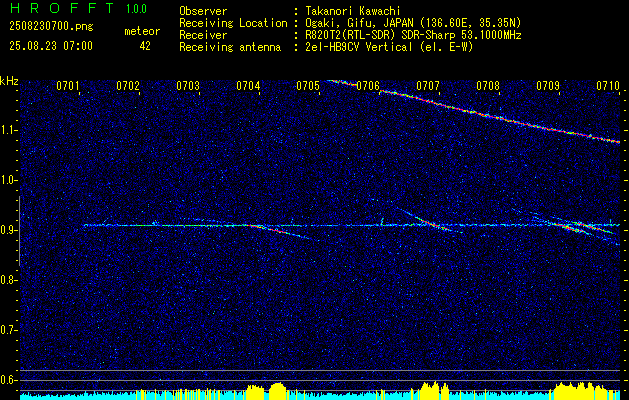Viewport: 629px width, 400px height.
Task: Click the 0.8 kHz axis label
Action: [8, 280]
